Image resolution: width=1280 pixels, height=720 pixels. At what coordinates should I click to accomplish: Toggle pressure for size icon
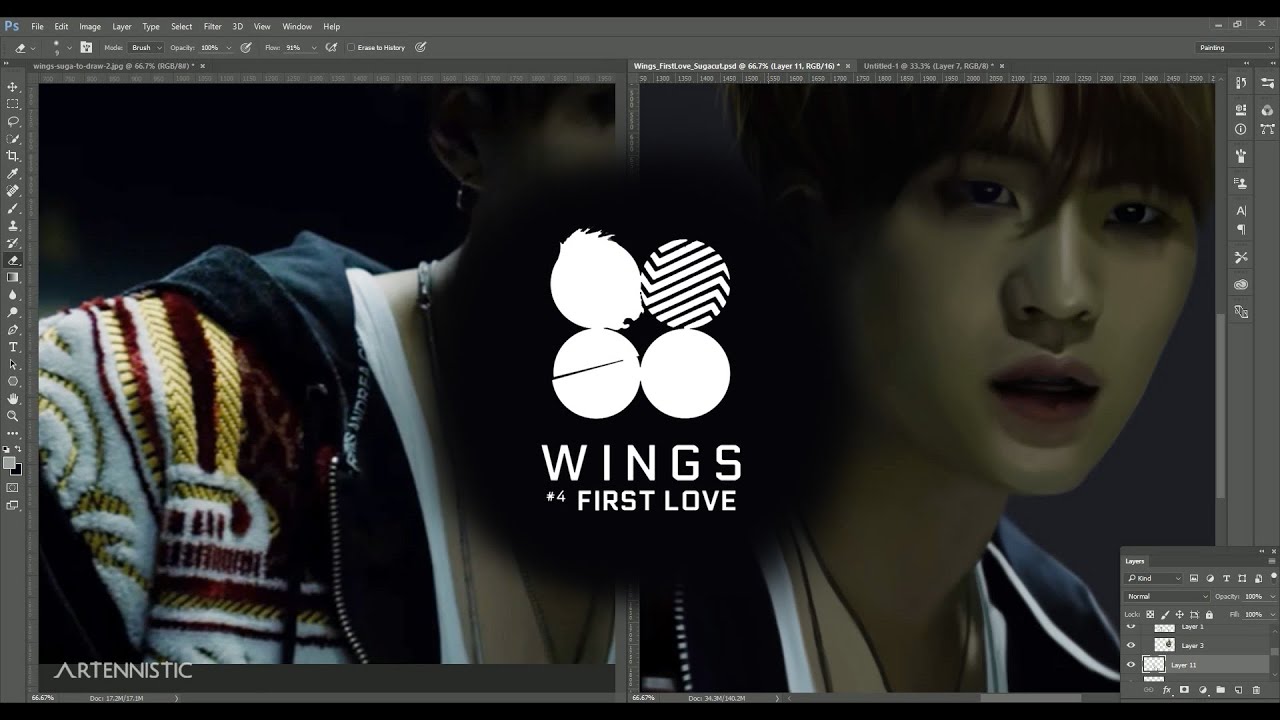click(x=421, y=47)
